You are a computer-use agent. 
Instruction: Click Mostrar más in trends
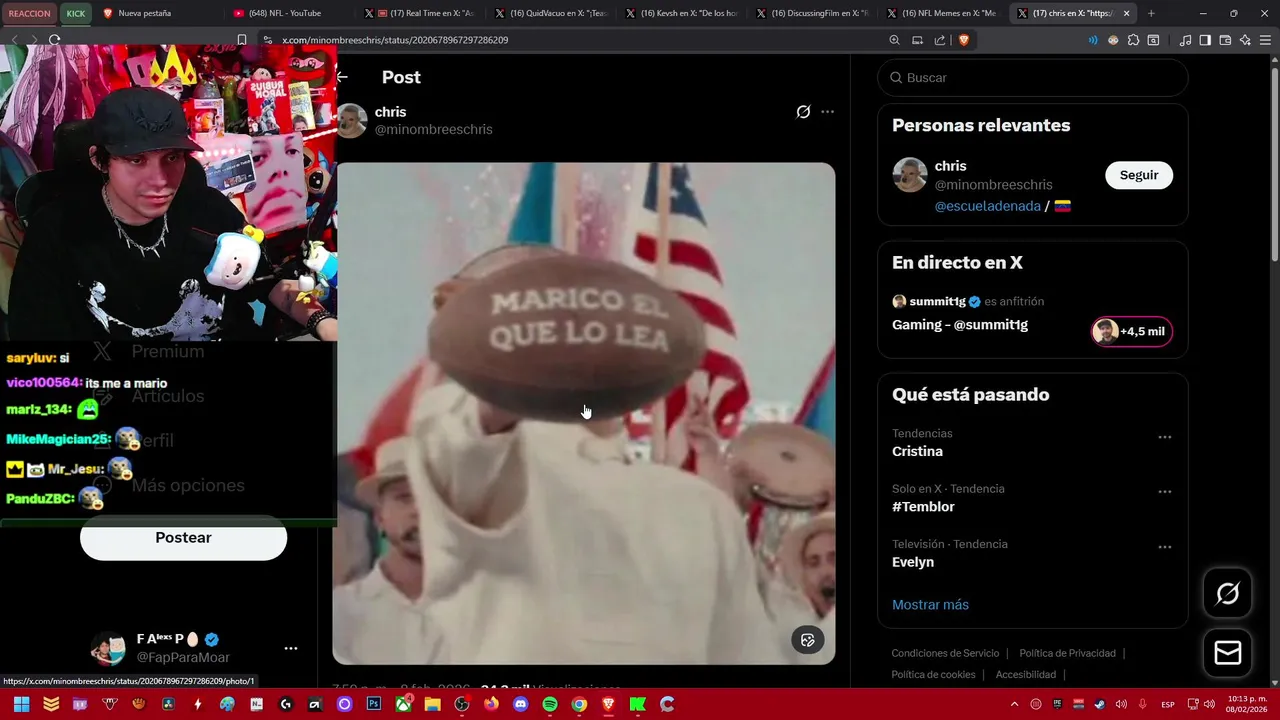click(930, 604)
